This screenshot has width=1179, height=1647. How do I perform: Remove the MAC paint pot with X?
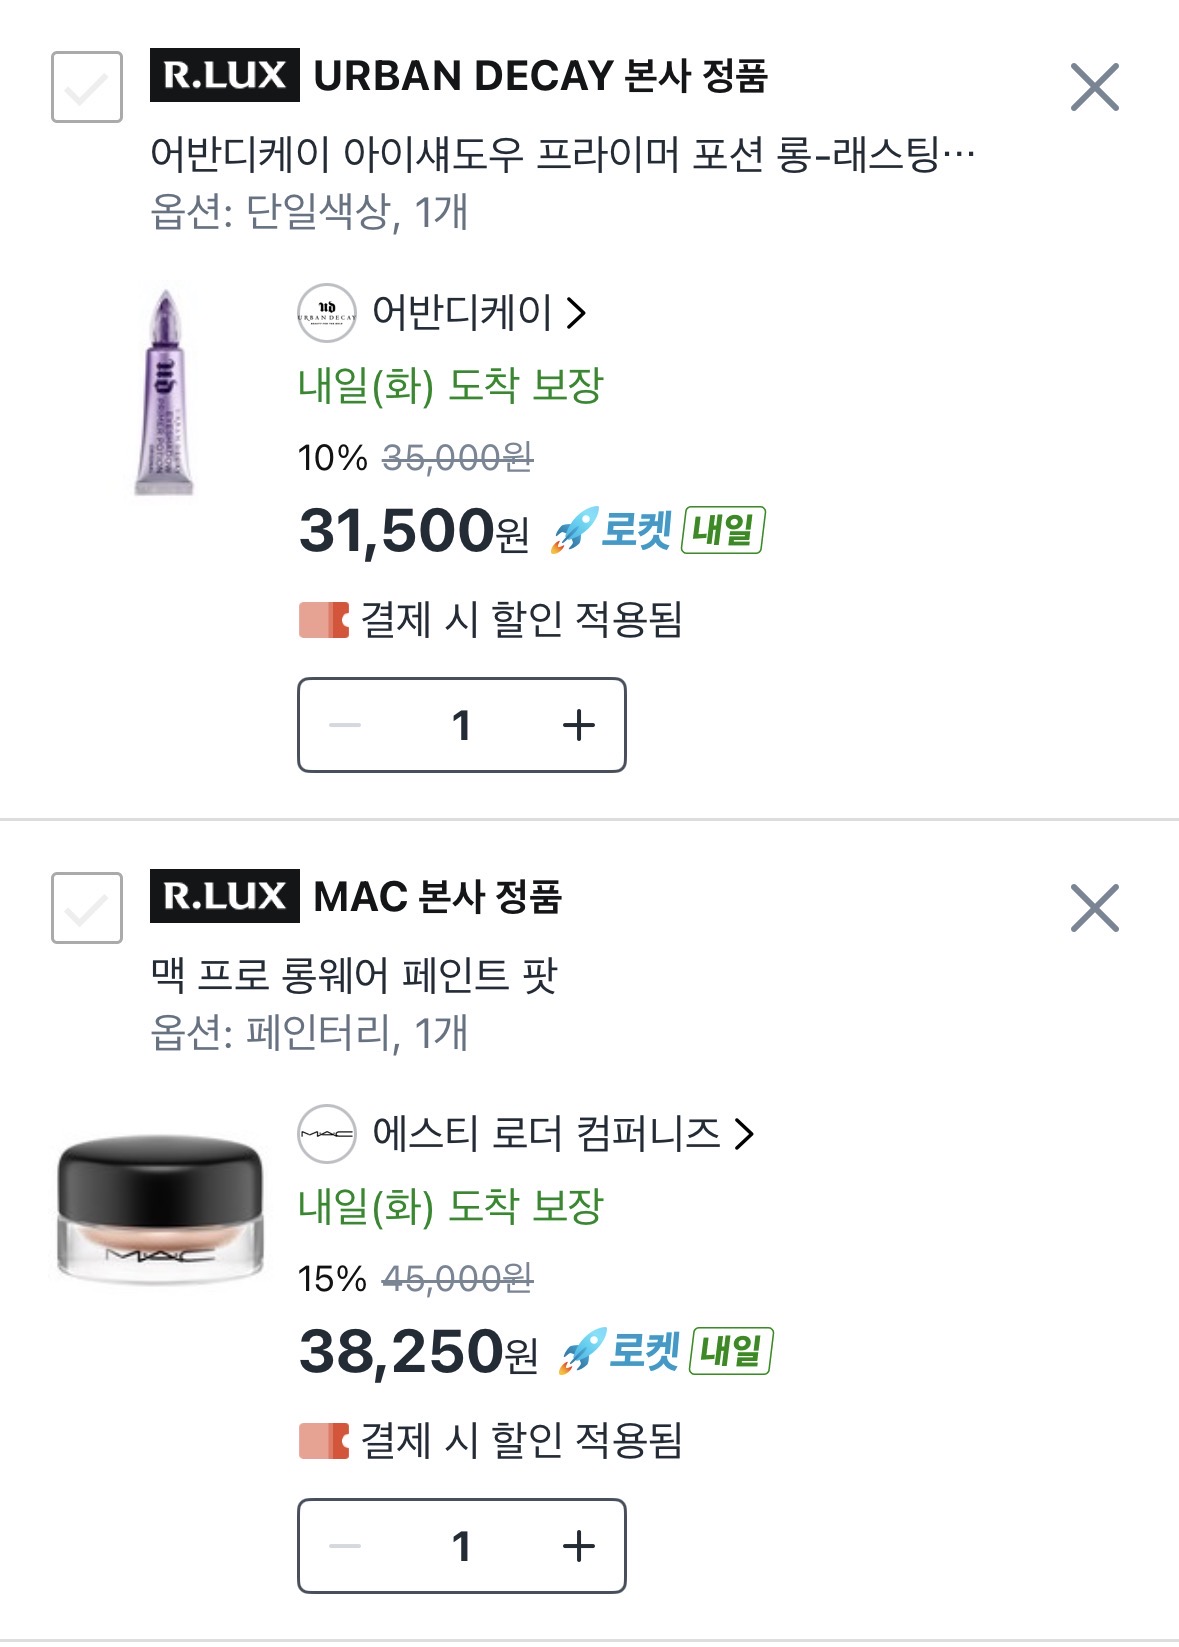point(1094,908)
